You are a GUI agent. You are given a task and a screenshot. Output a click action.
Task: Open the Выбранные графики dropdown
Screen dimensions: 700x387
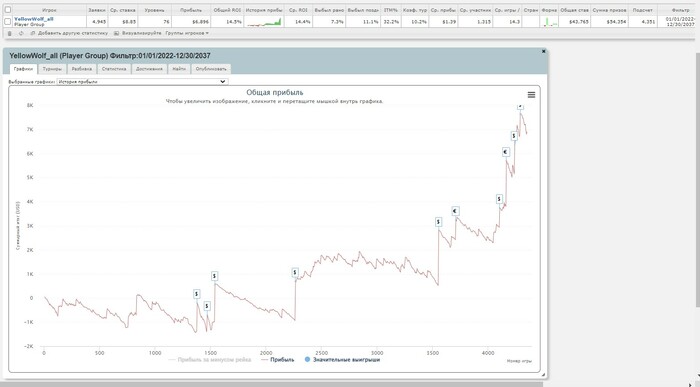click(x=142, y=82)
